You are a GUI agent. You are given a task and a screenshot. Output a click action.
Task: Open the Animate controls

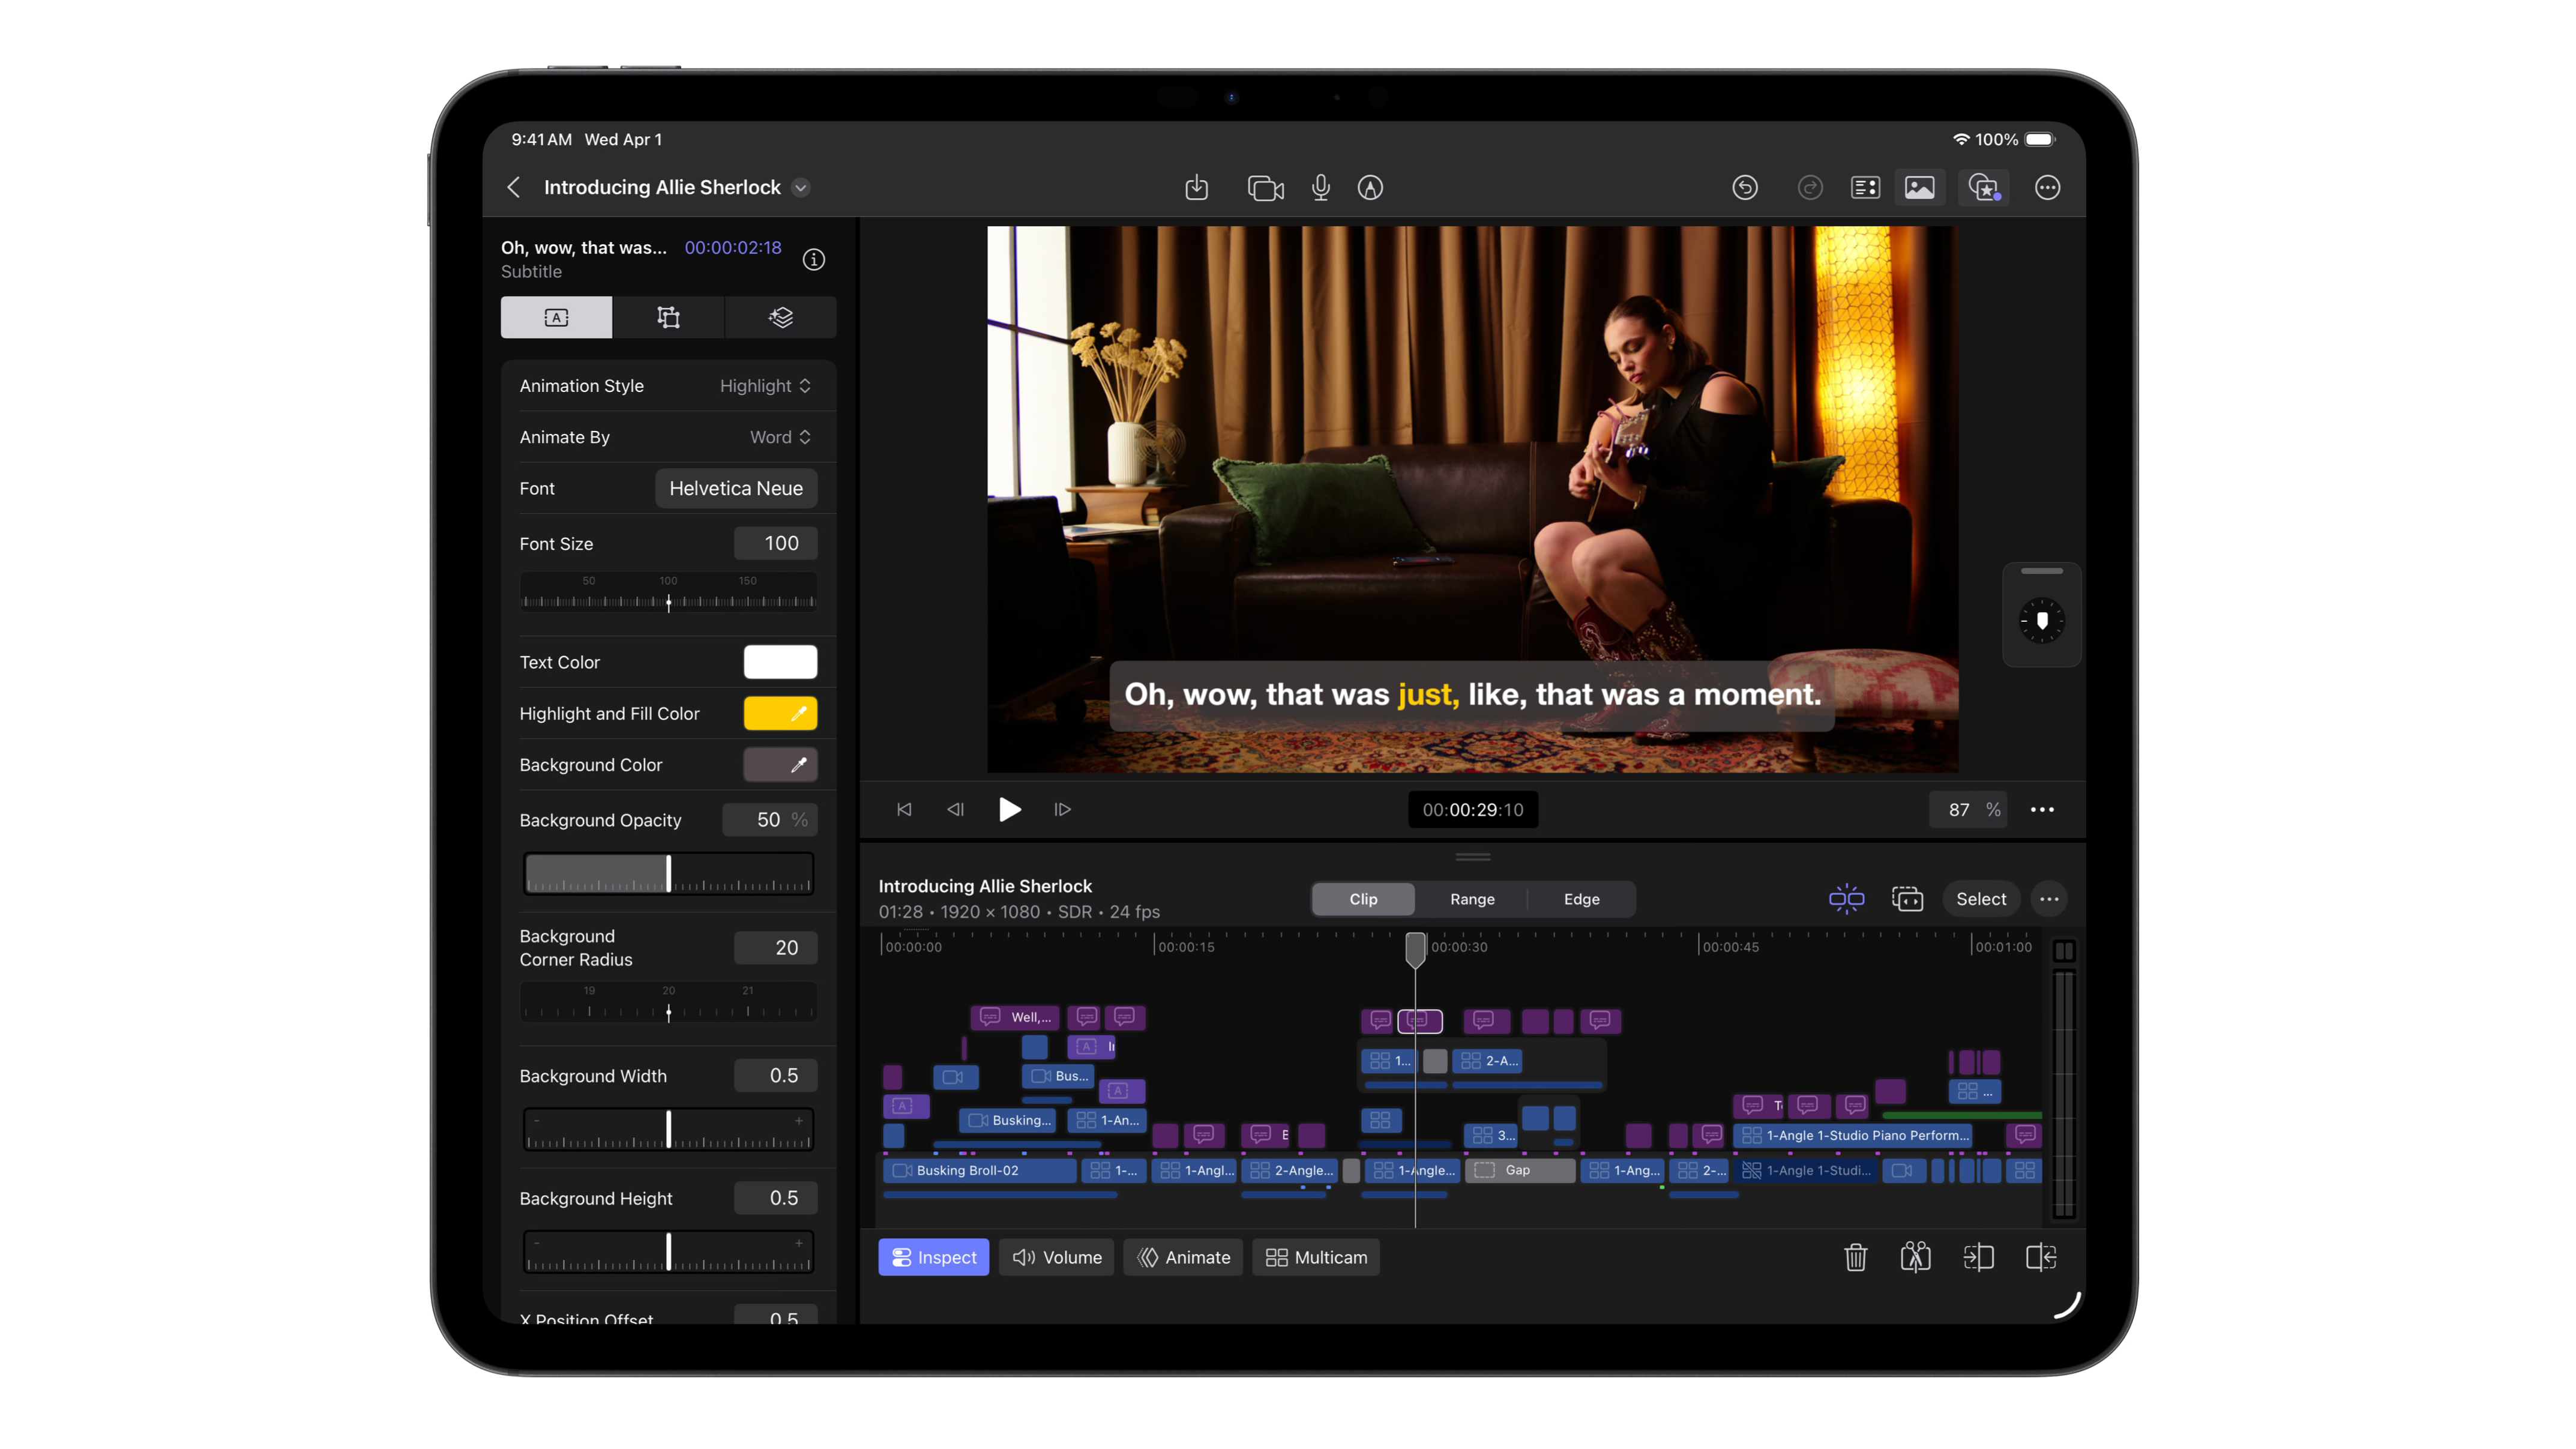point(1183,1257)
